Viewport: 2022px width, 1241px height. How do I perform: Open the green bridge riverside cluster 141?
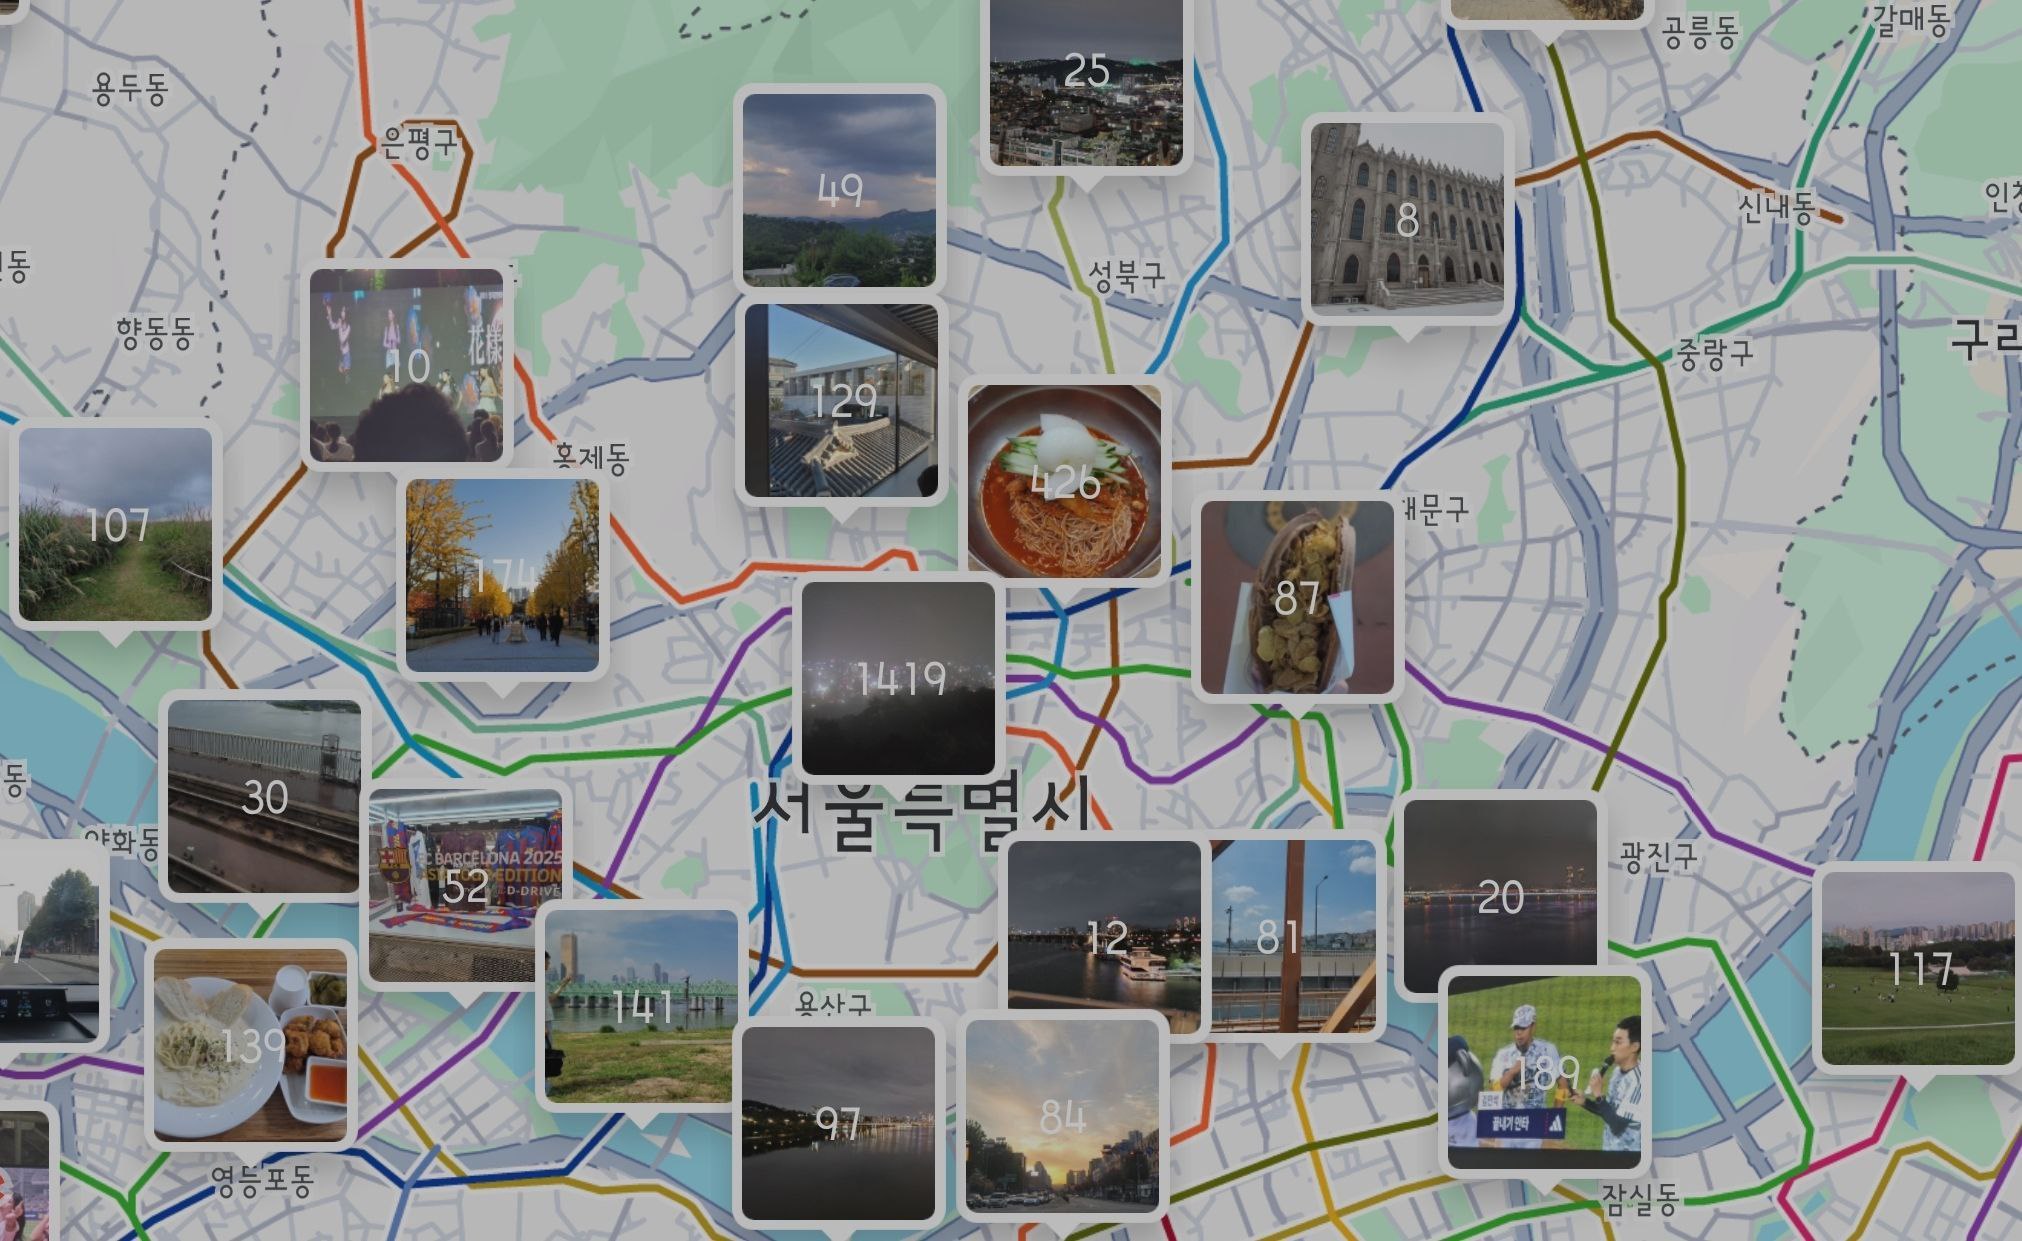point(641,1007)
